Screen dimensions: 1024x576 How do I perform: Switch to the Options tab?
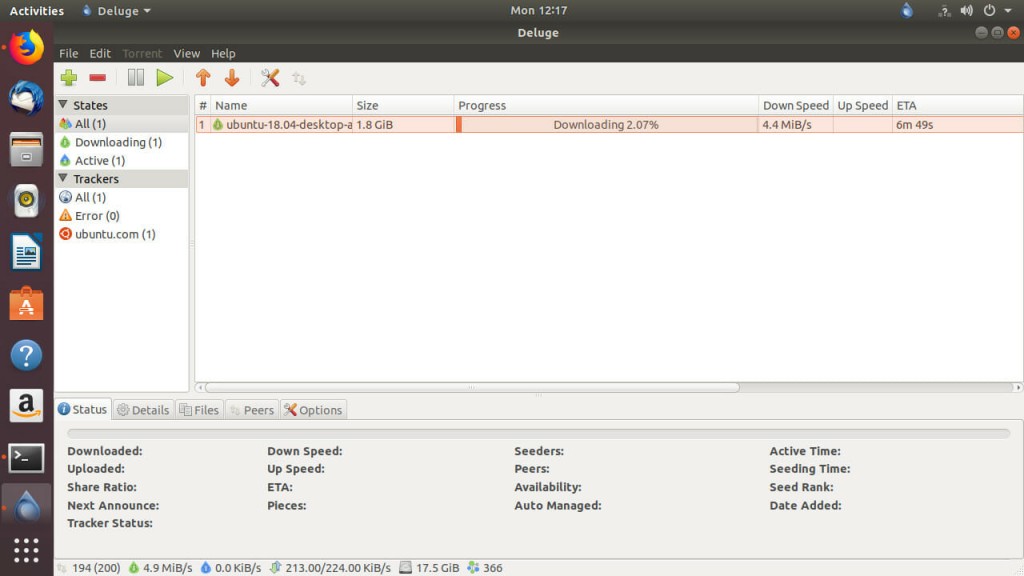click(x=313, y=409)
